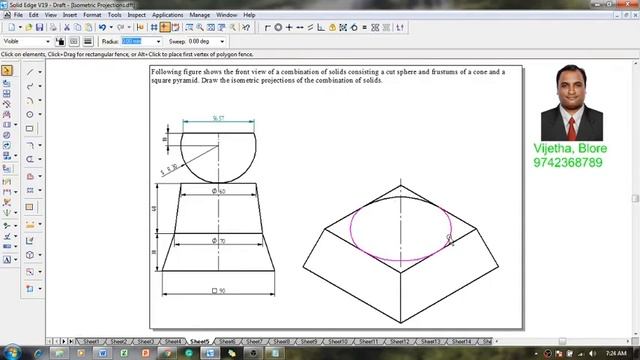The width and height of the screenshot is (640, 360).
Task: Click the Windows Start button
Action: coord(12,353)
